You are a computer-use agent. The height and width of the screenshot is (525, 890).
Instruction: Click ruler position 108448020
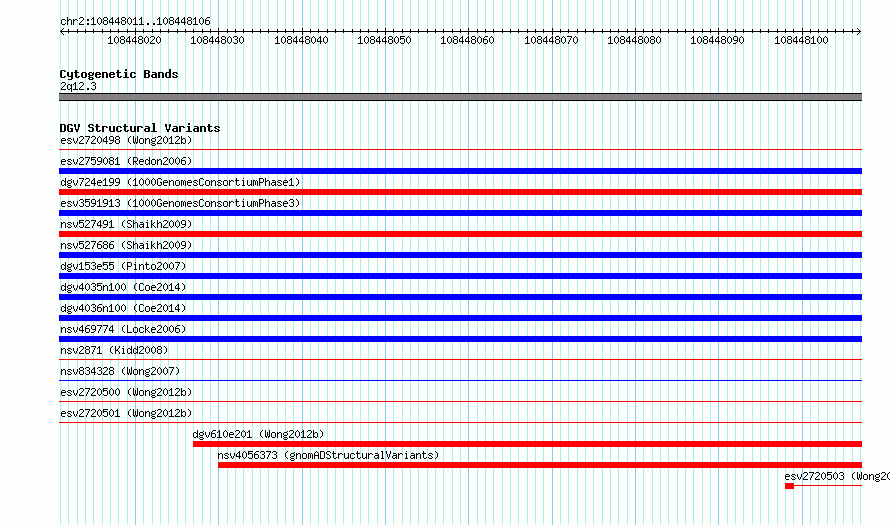coord(135,40)
